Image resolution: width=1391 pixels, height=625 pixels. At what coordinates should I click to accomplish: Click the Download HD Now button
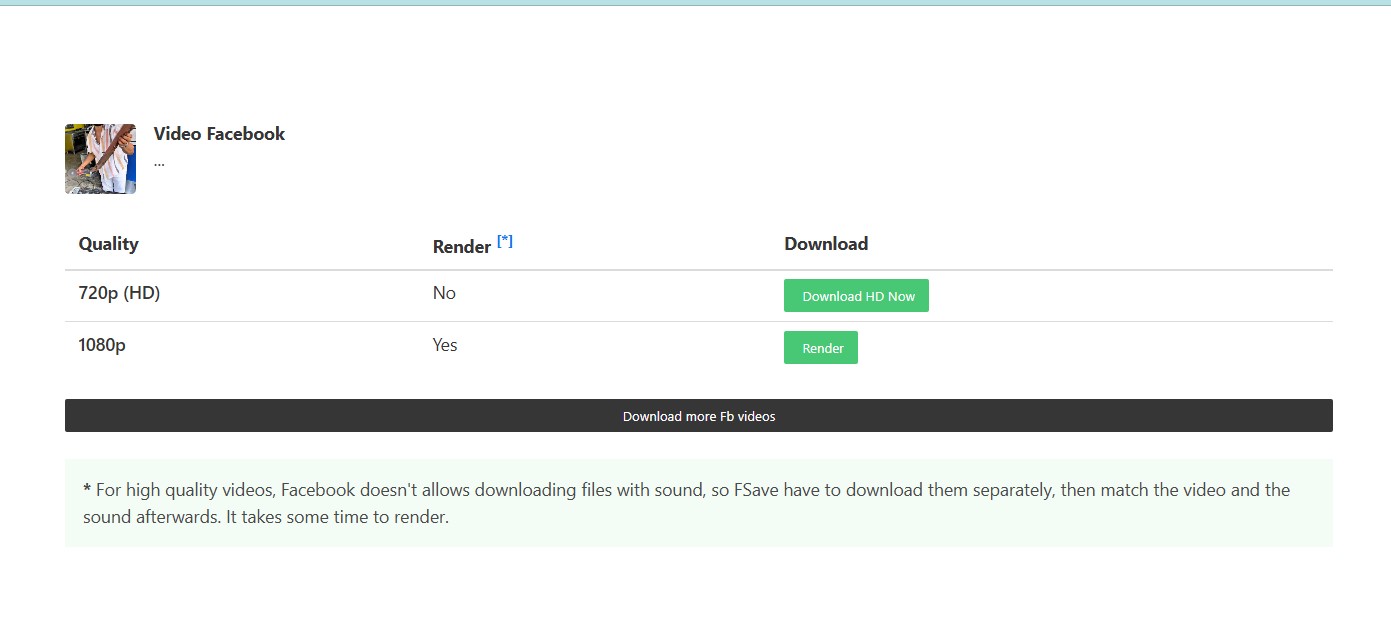856,296
